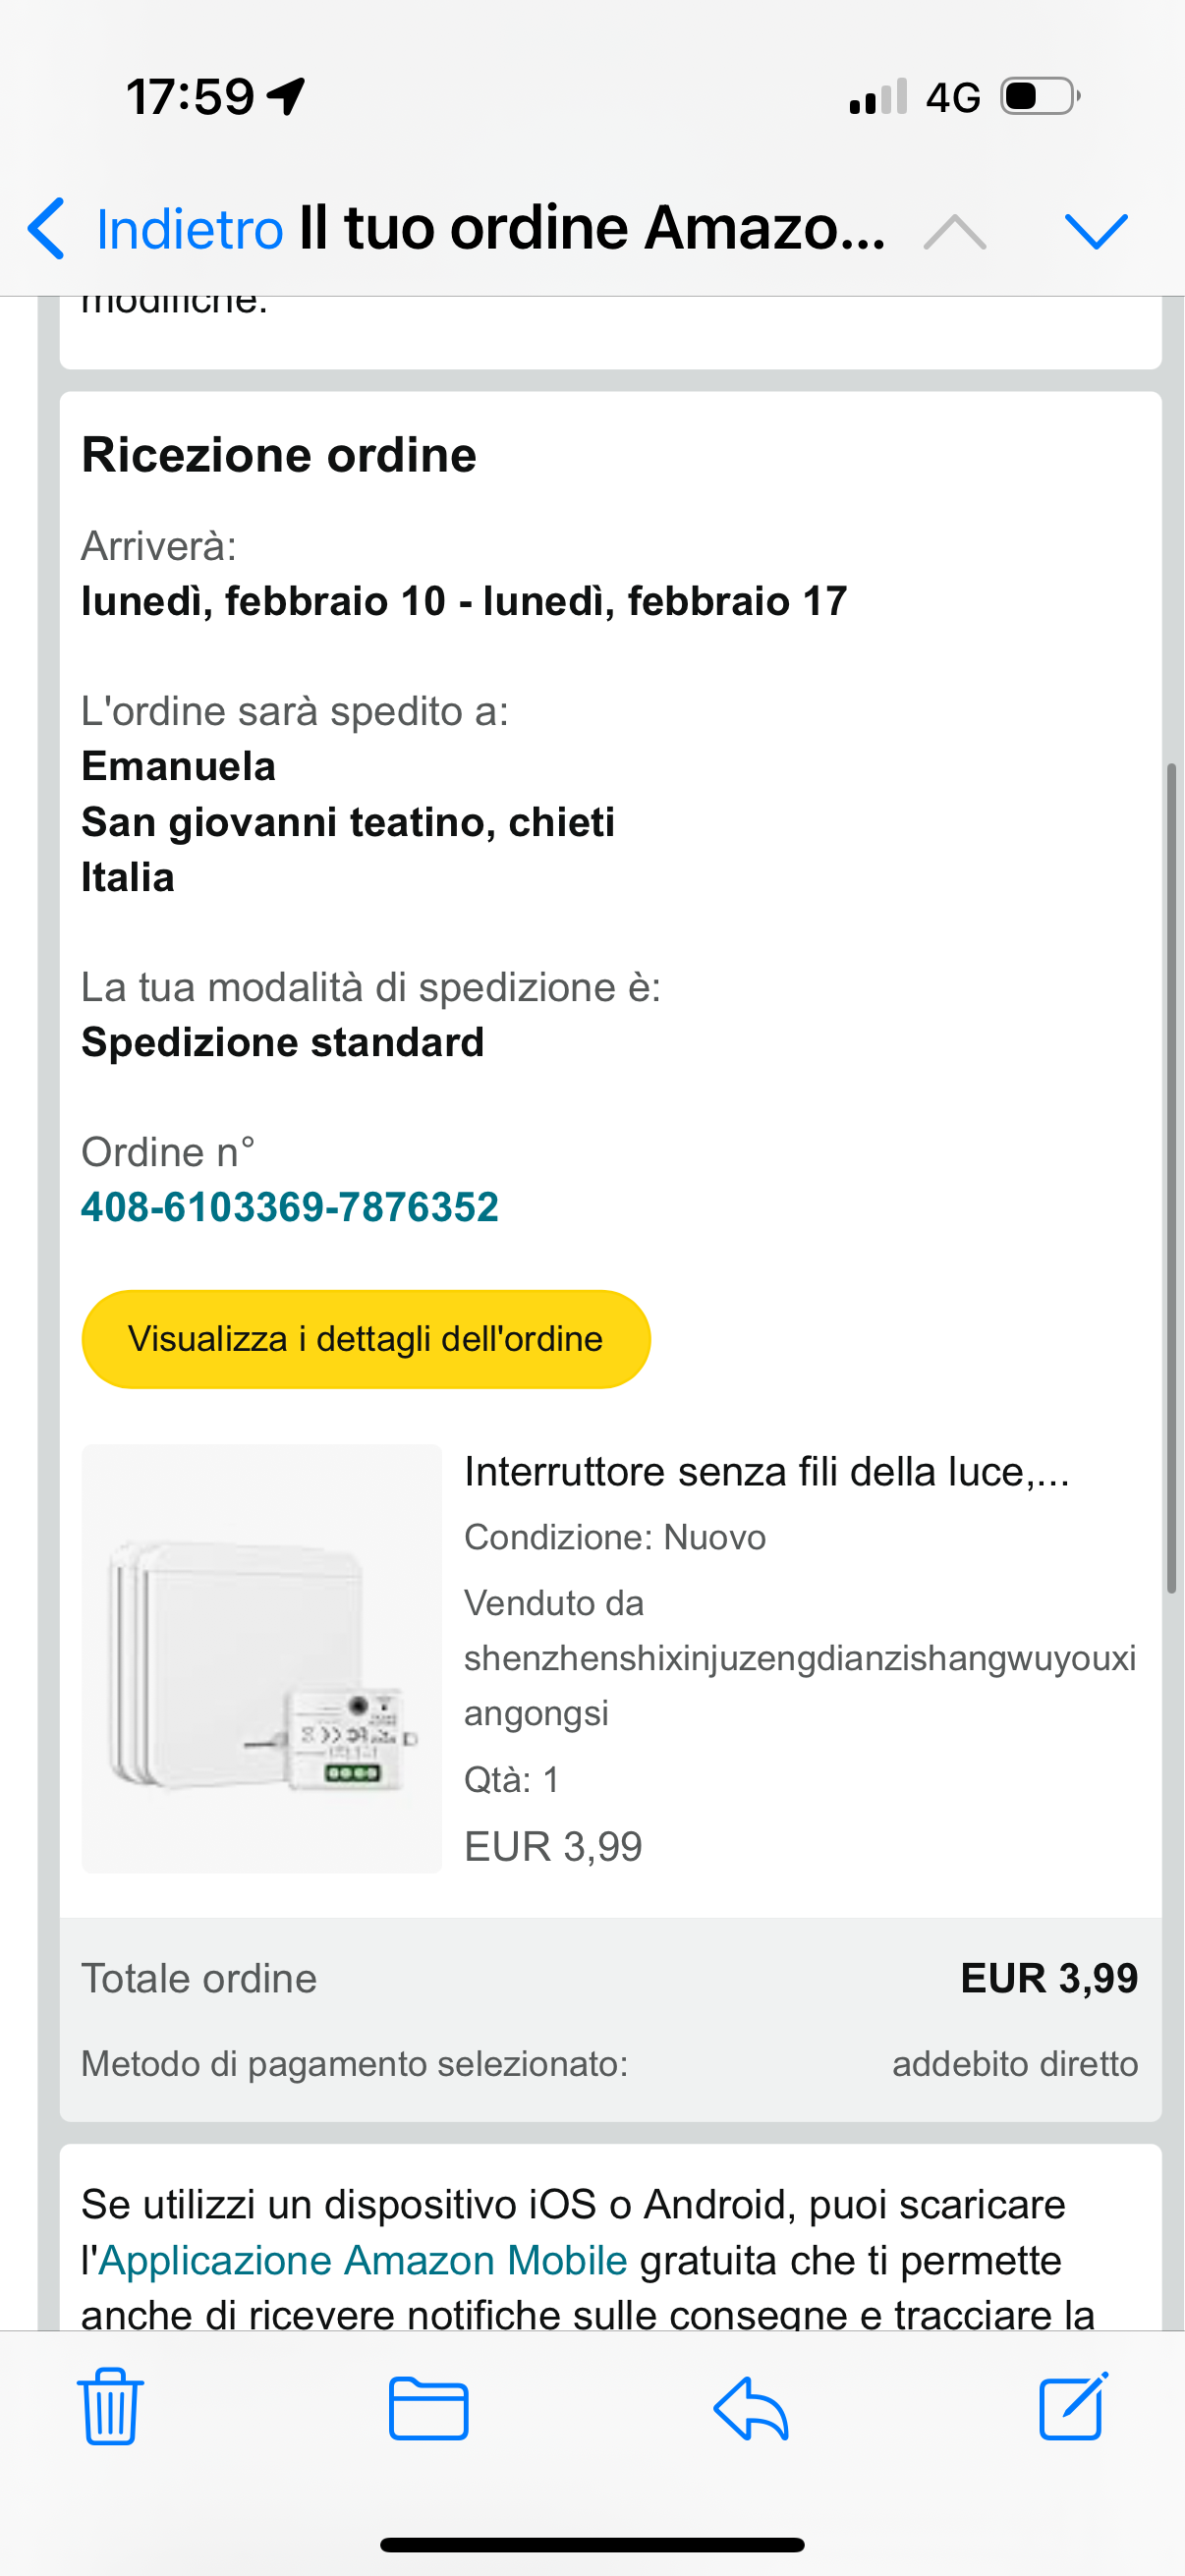Tap the home indicator bar
Viewport: 1185px width, 2576px height.
(x=592, y=2545)
